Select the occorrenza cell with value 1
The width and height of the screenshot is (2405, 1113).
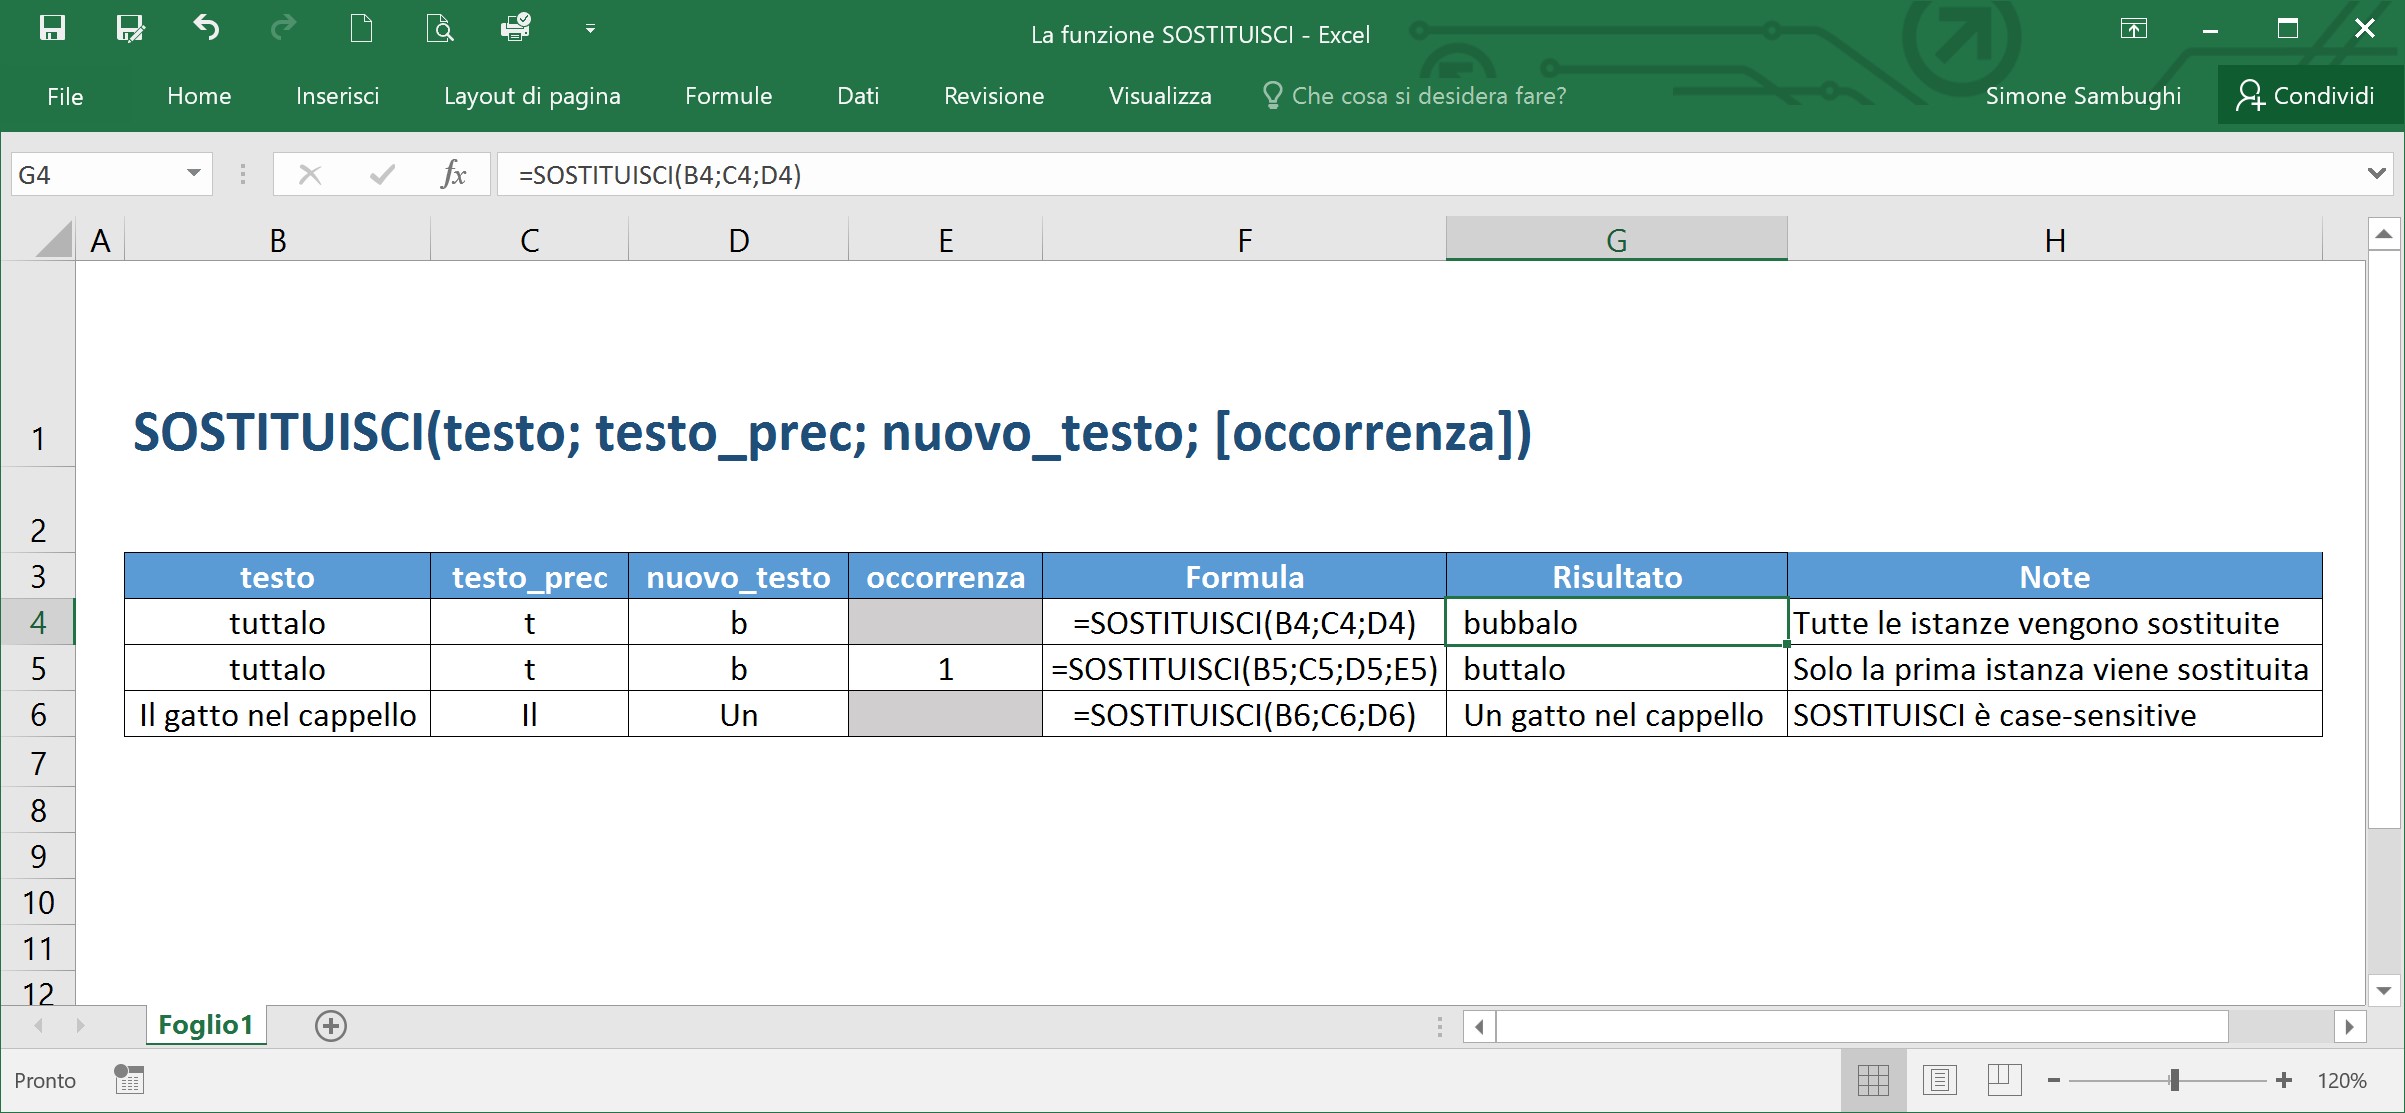[945, 668]
